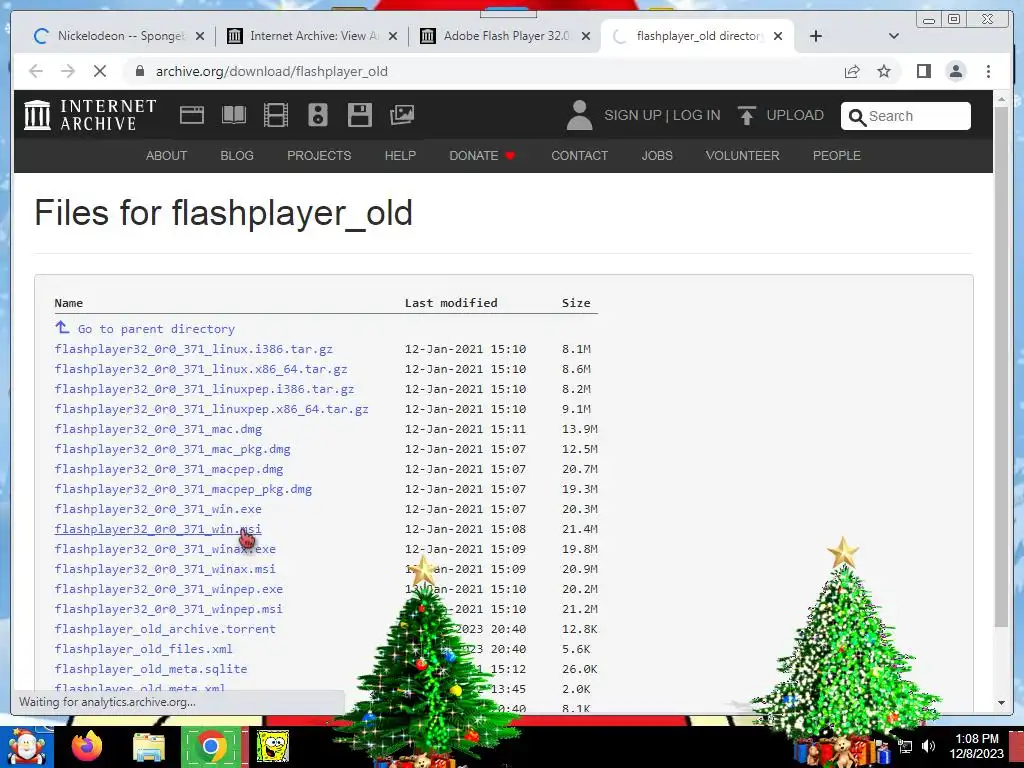Viewport: 1024px width, 768px height.
Task: Close the Nickelodeon SpongeBob tab
Action: [x=200, y=37]
